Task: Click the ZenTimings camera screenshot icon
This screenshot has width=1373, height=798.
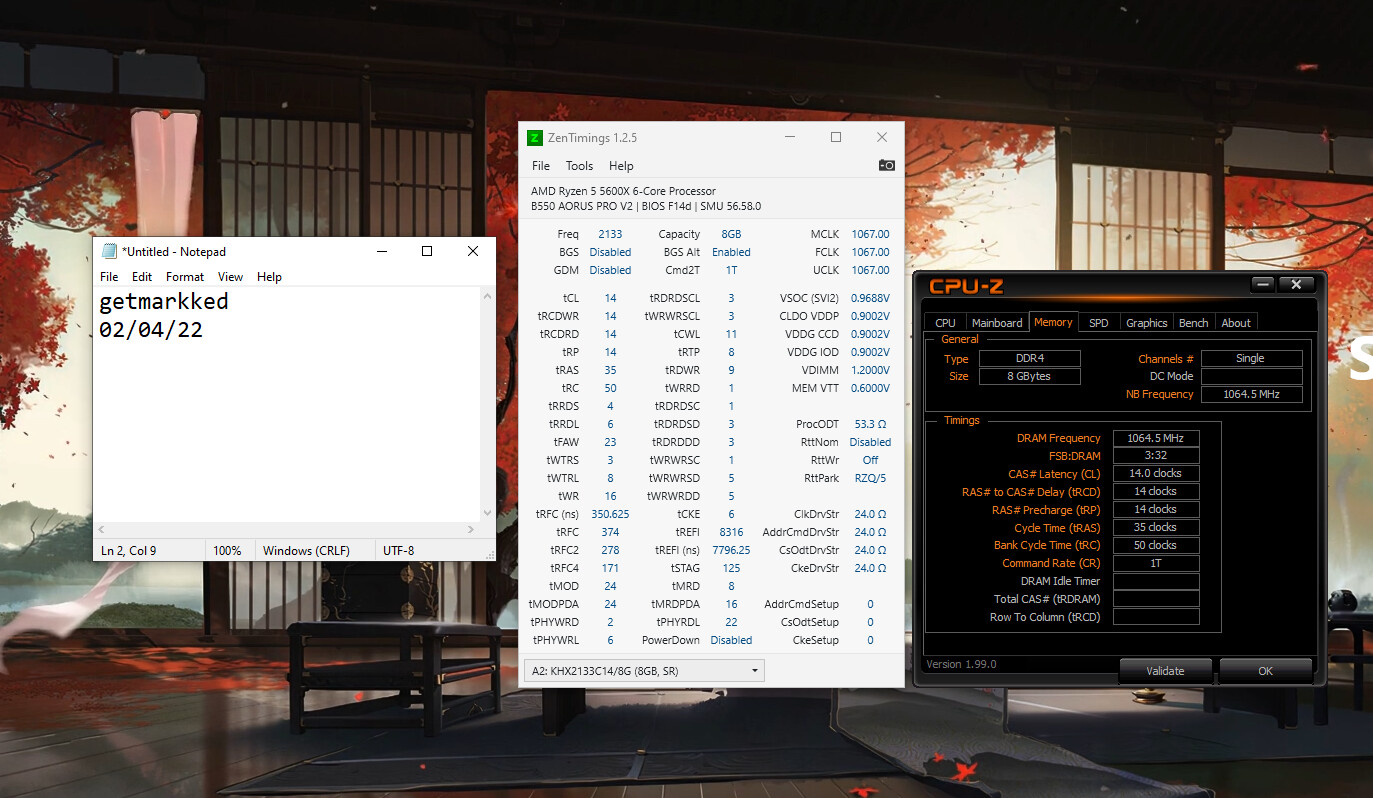Action: coord(886,165)
